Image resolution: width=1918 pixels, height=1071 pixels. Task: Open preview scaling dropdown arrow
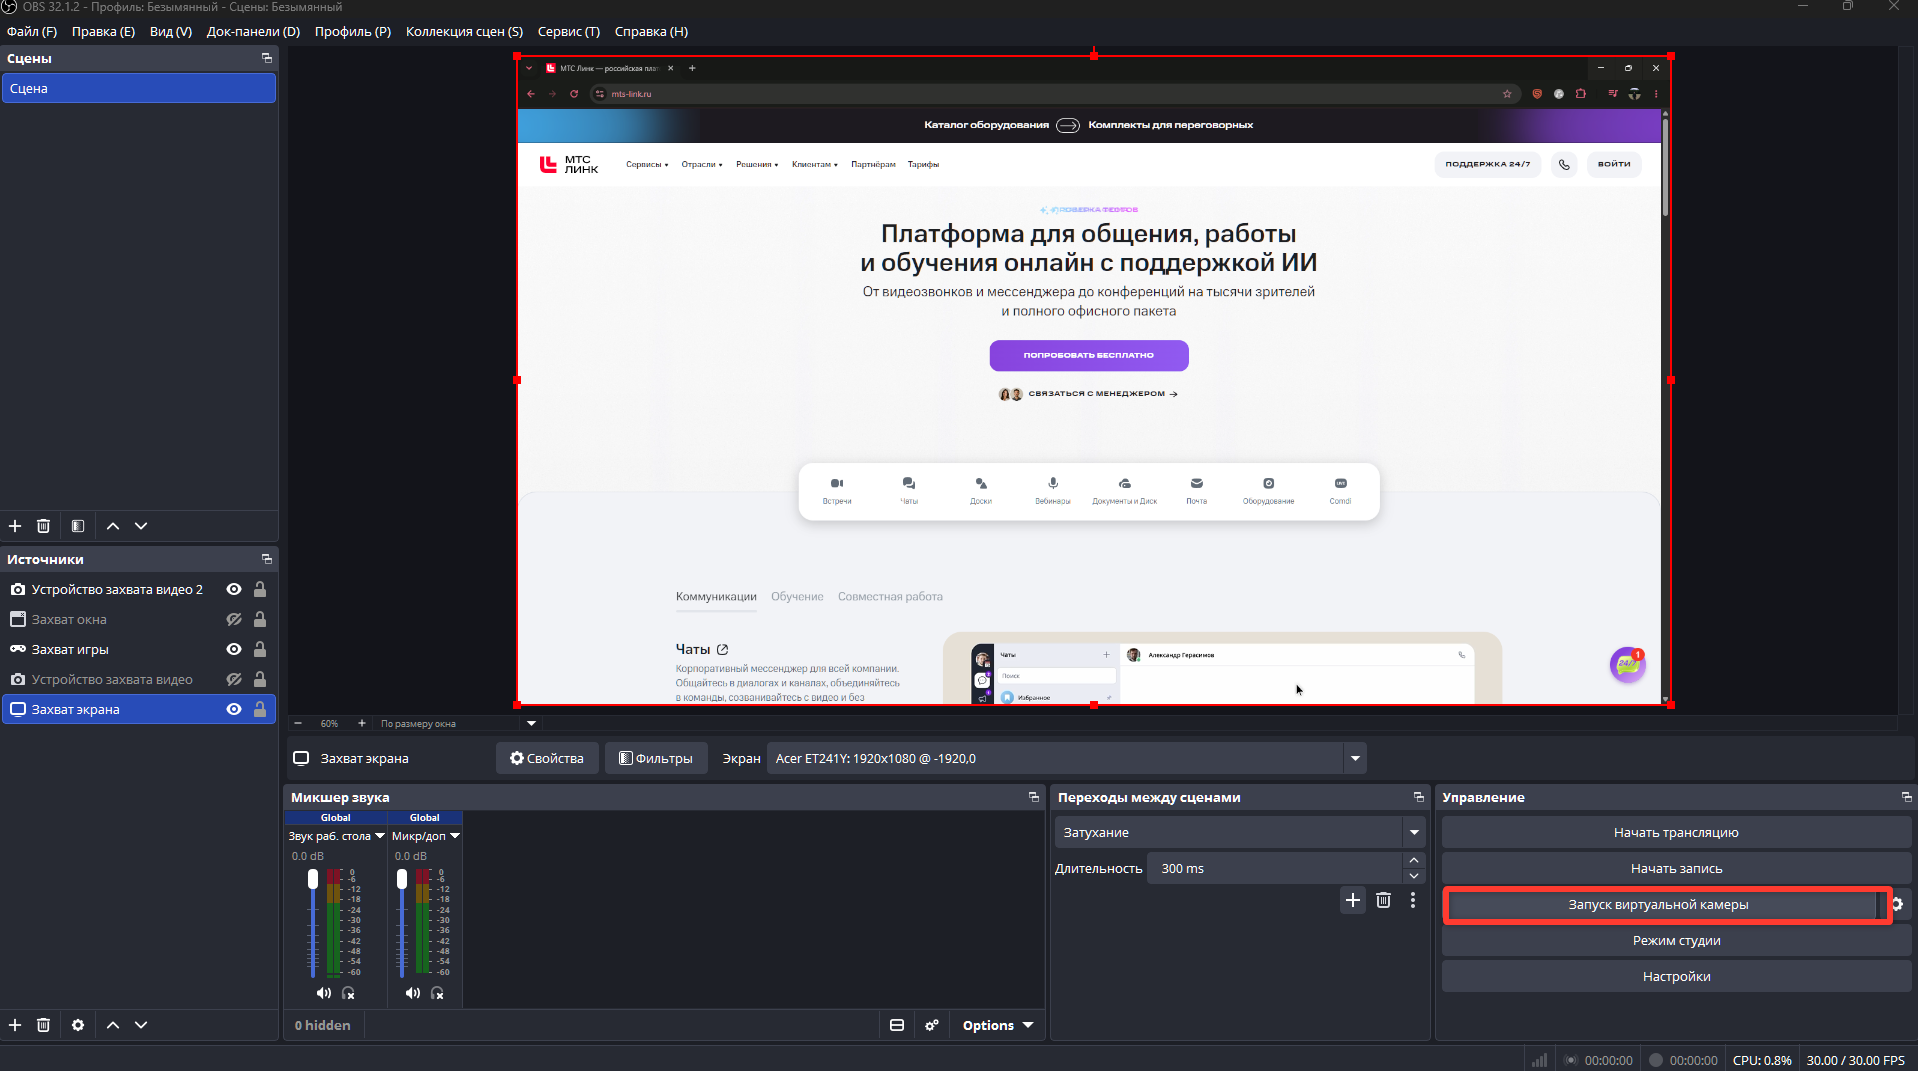(531, 723)
